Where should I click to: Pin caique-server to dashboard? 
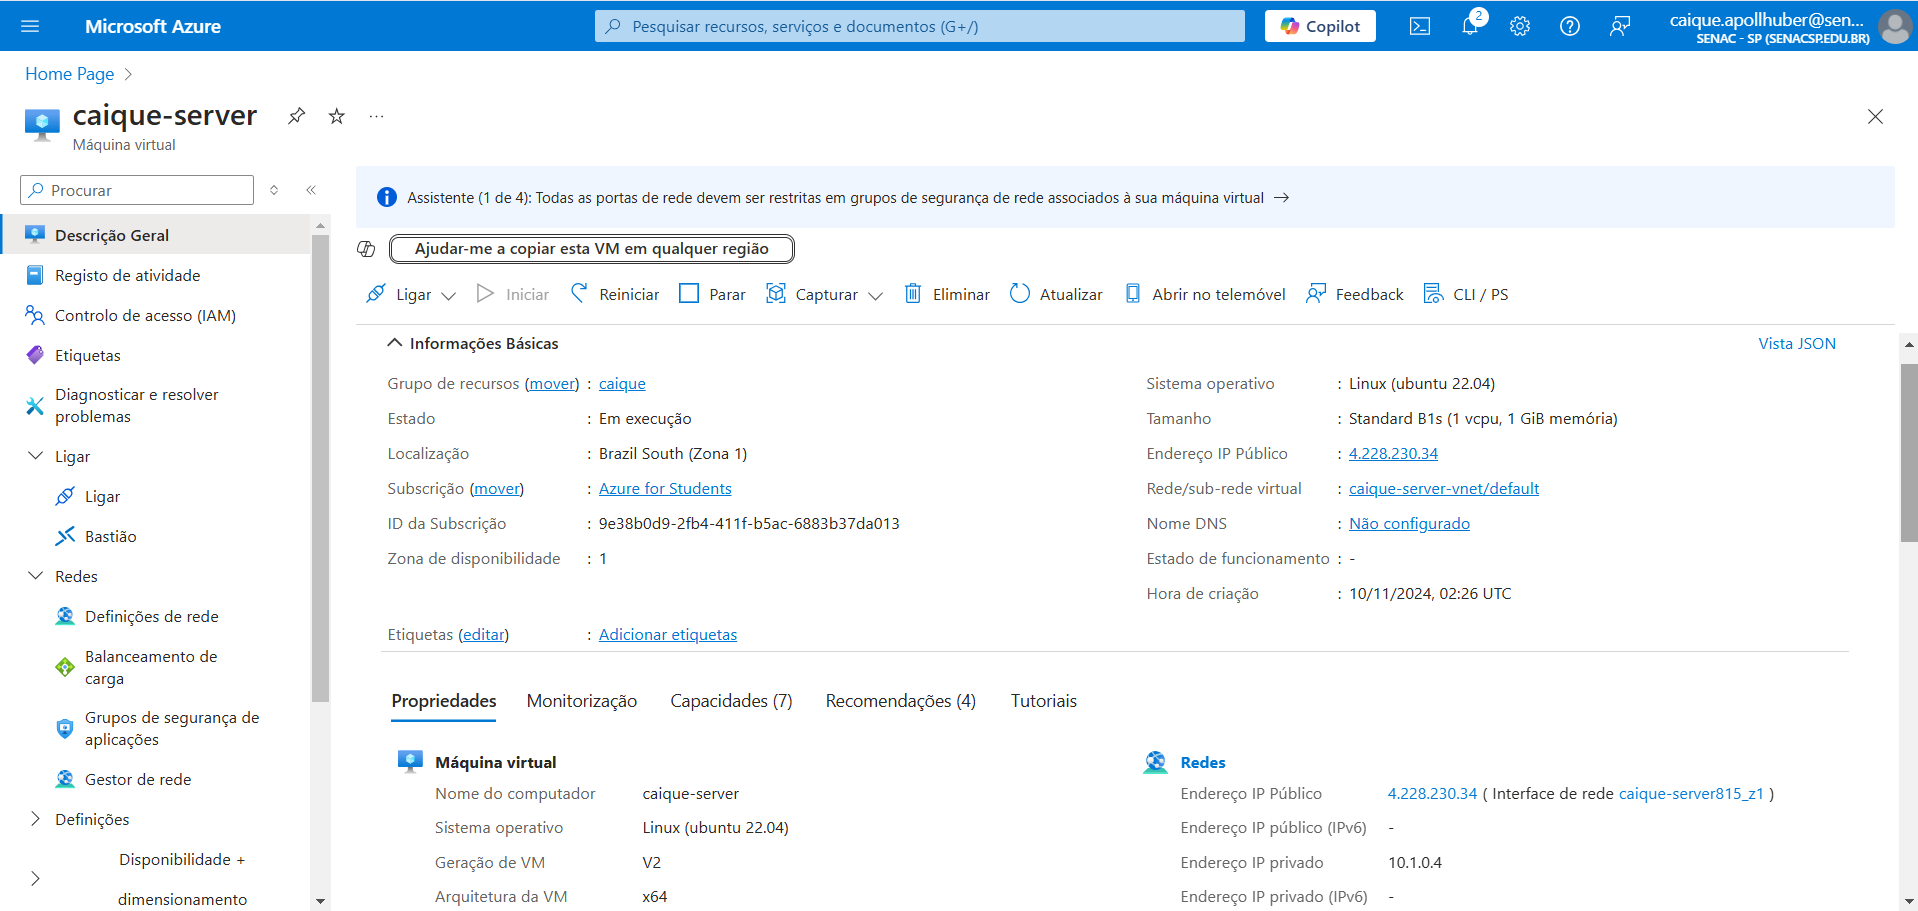296,116
